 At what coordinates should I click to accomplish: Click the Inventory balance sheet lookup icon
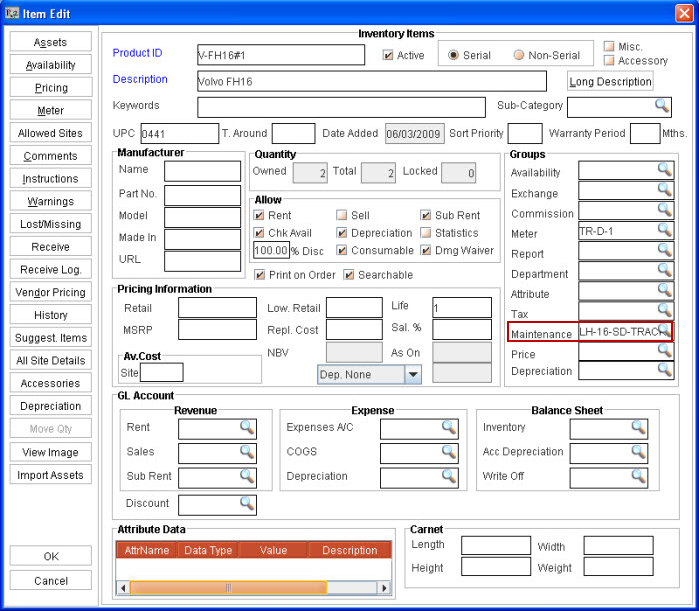point(637,428)
